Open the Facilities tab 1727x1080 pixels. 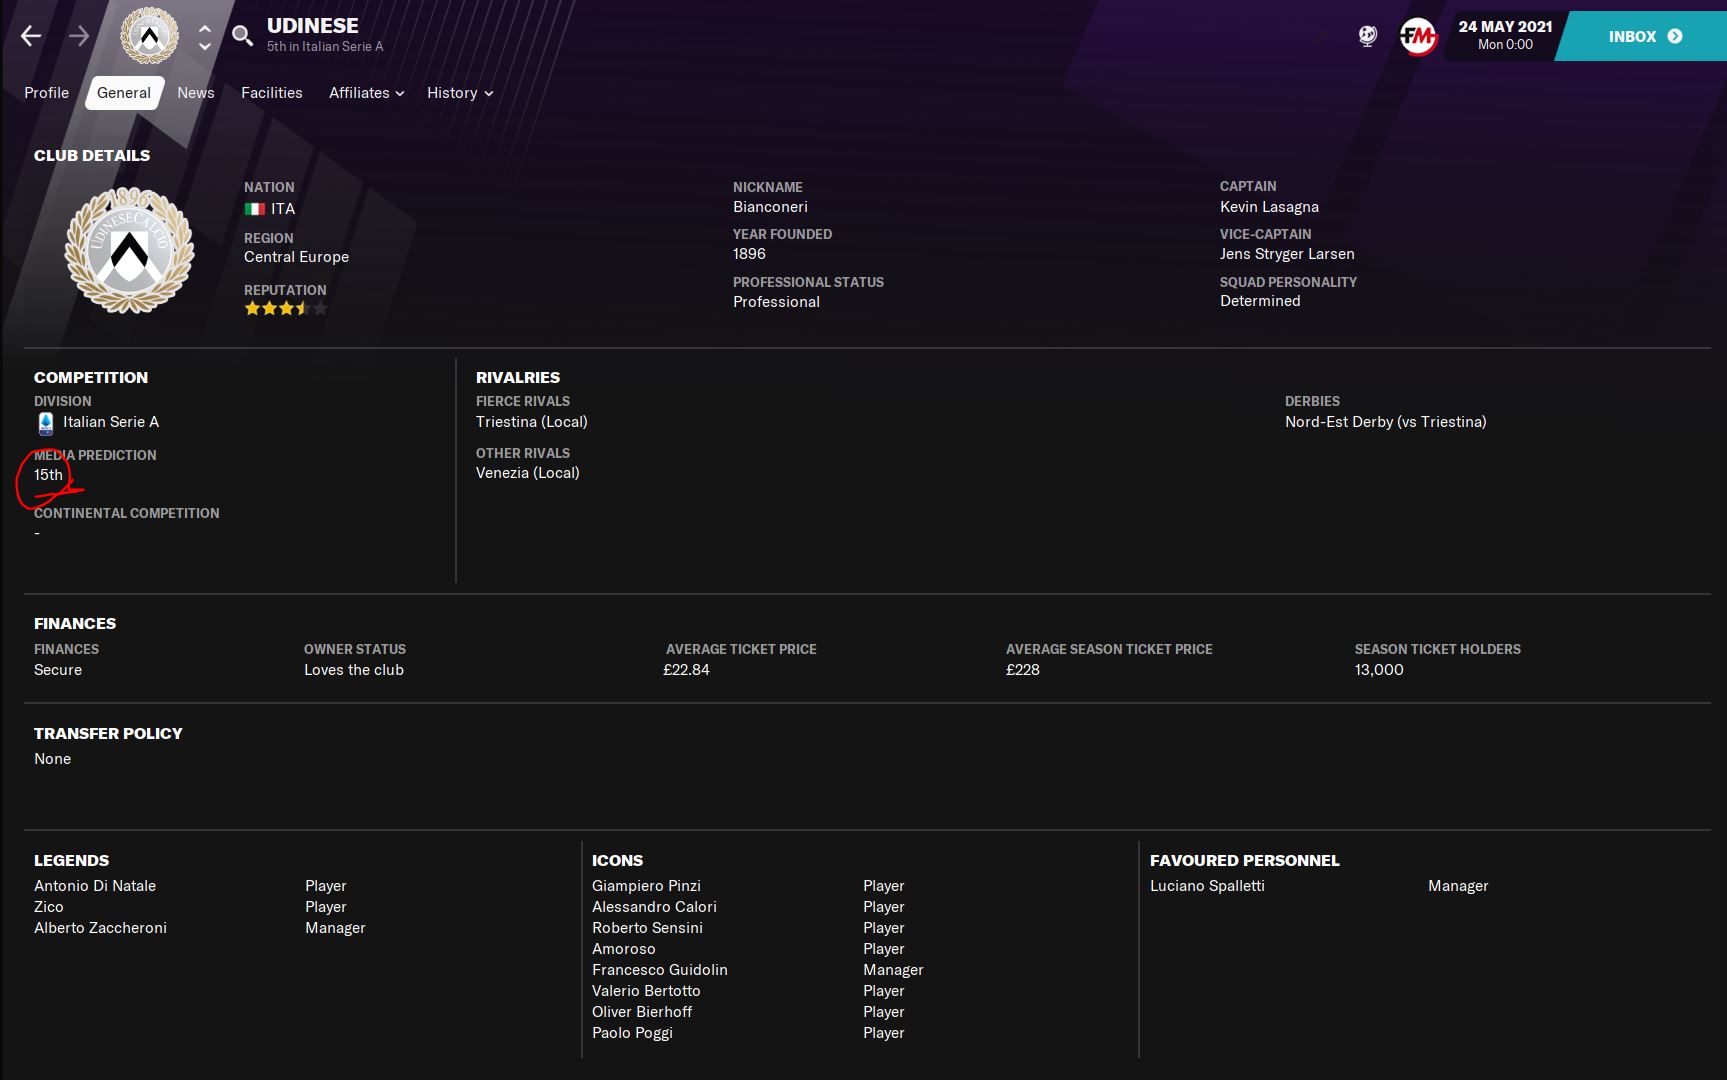coord(271,93)
